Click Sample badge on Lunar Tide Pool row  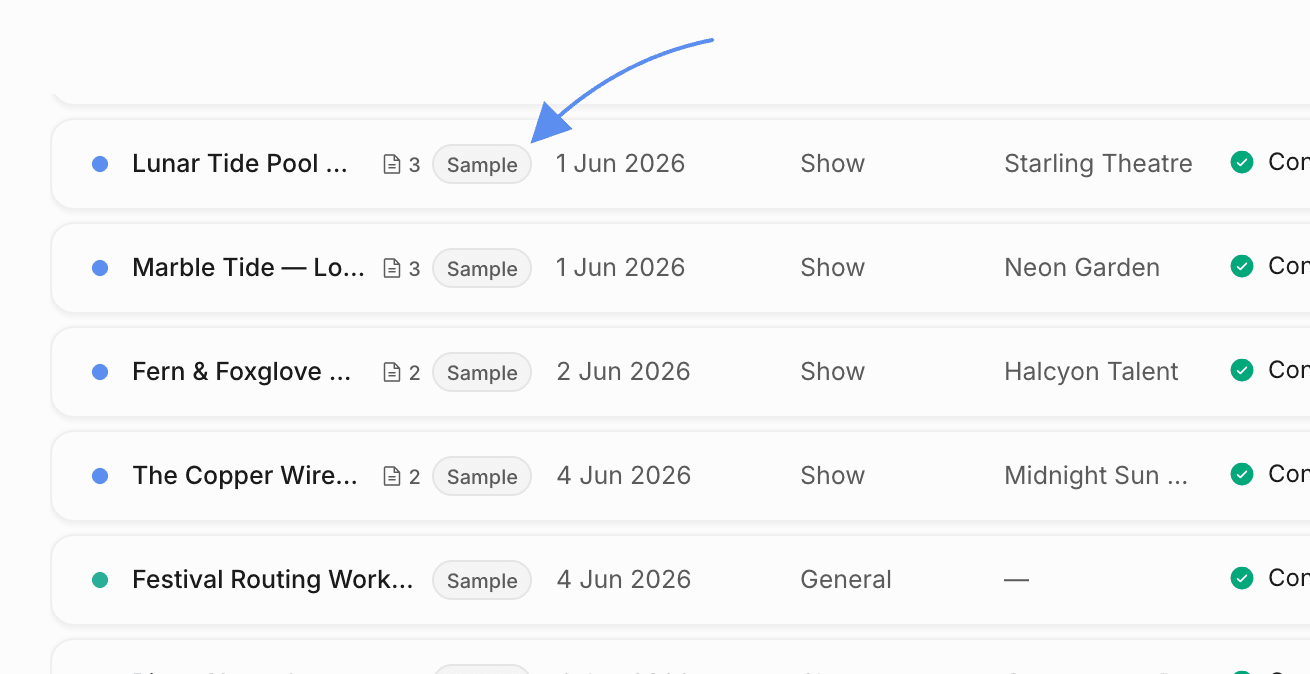(x=482, y=164)
